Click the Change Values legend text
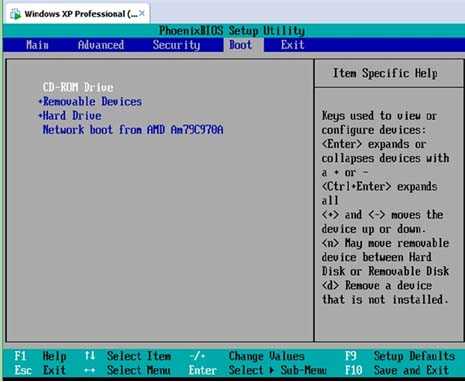The height and width of the screenshot is (382, 465). click(266, 356)
